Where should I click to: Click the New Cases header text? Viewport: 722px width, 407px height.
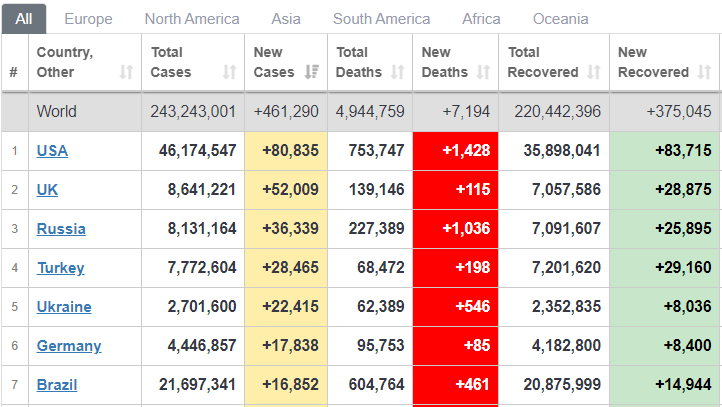pyautogui.click(x=274, y=62)
